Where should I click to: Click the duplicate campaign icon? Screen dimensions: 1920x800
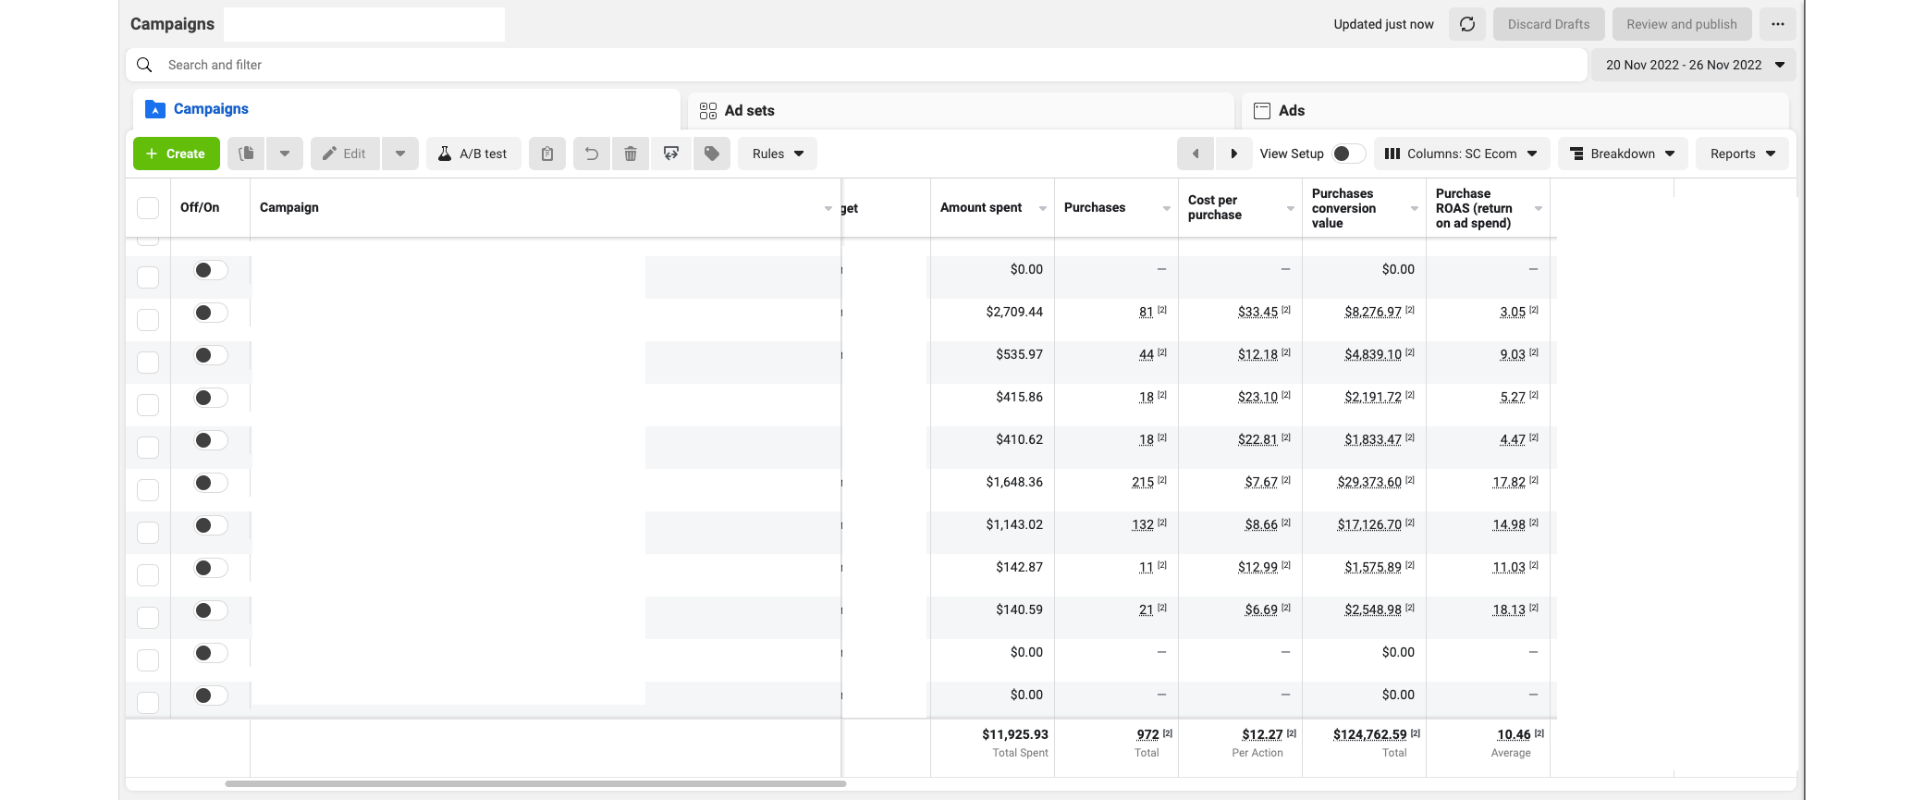coord(246,153)
